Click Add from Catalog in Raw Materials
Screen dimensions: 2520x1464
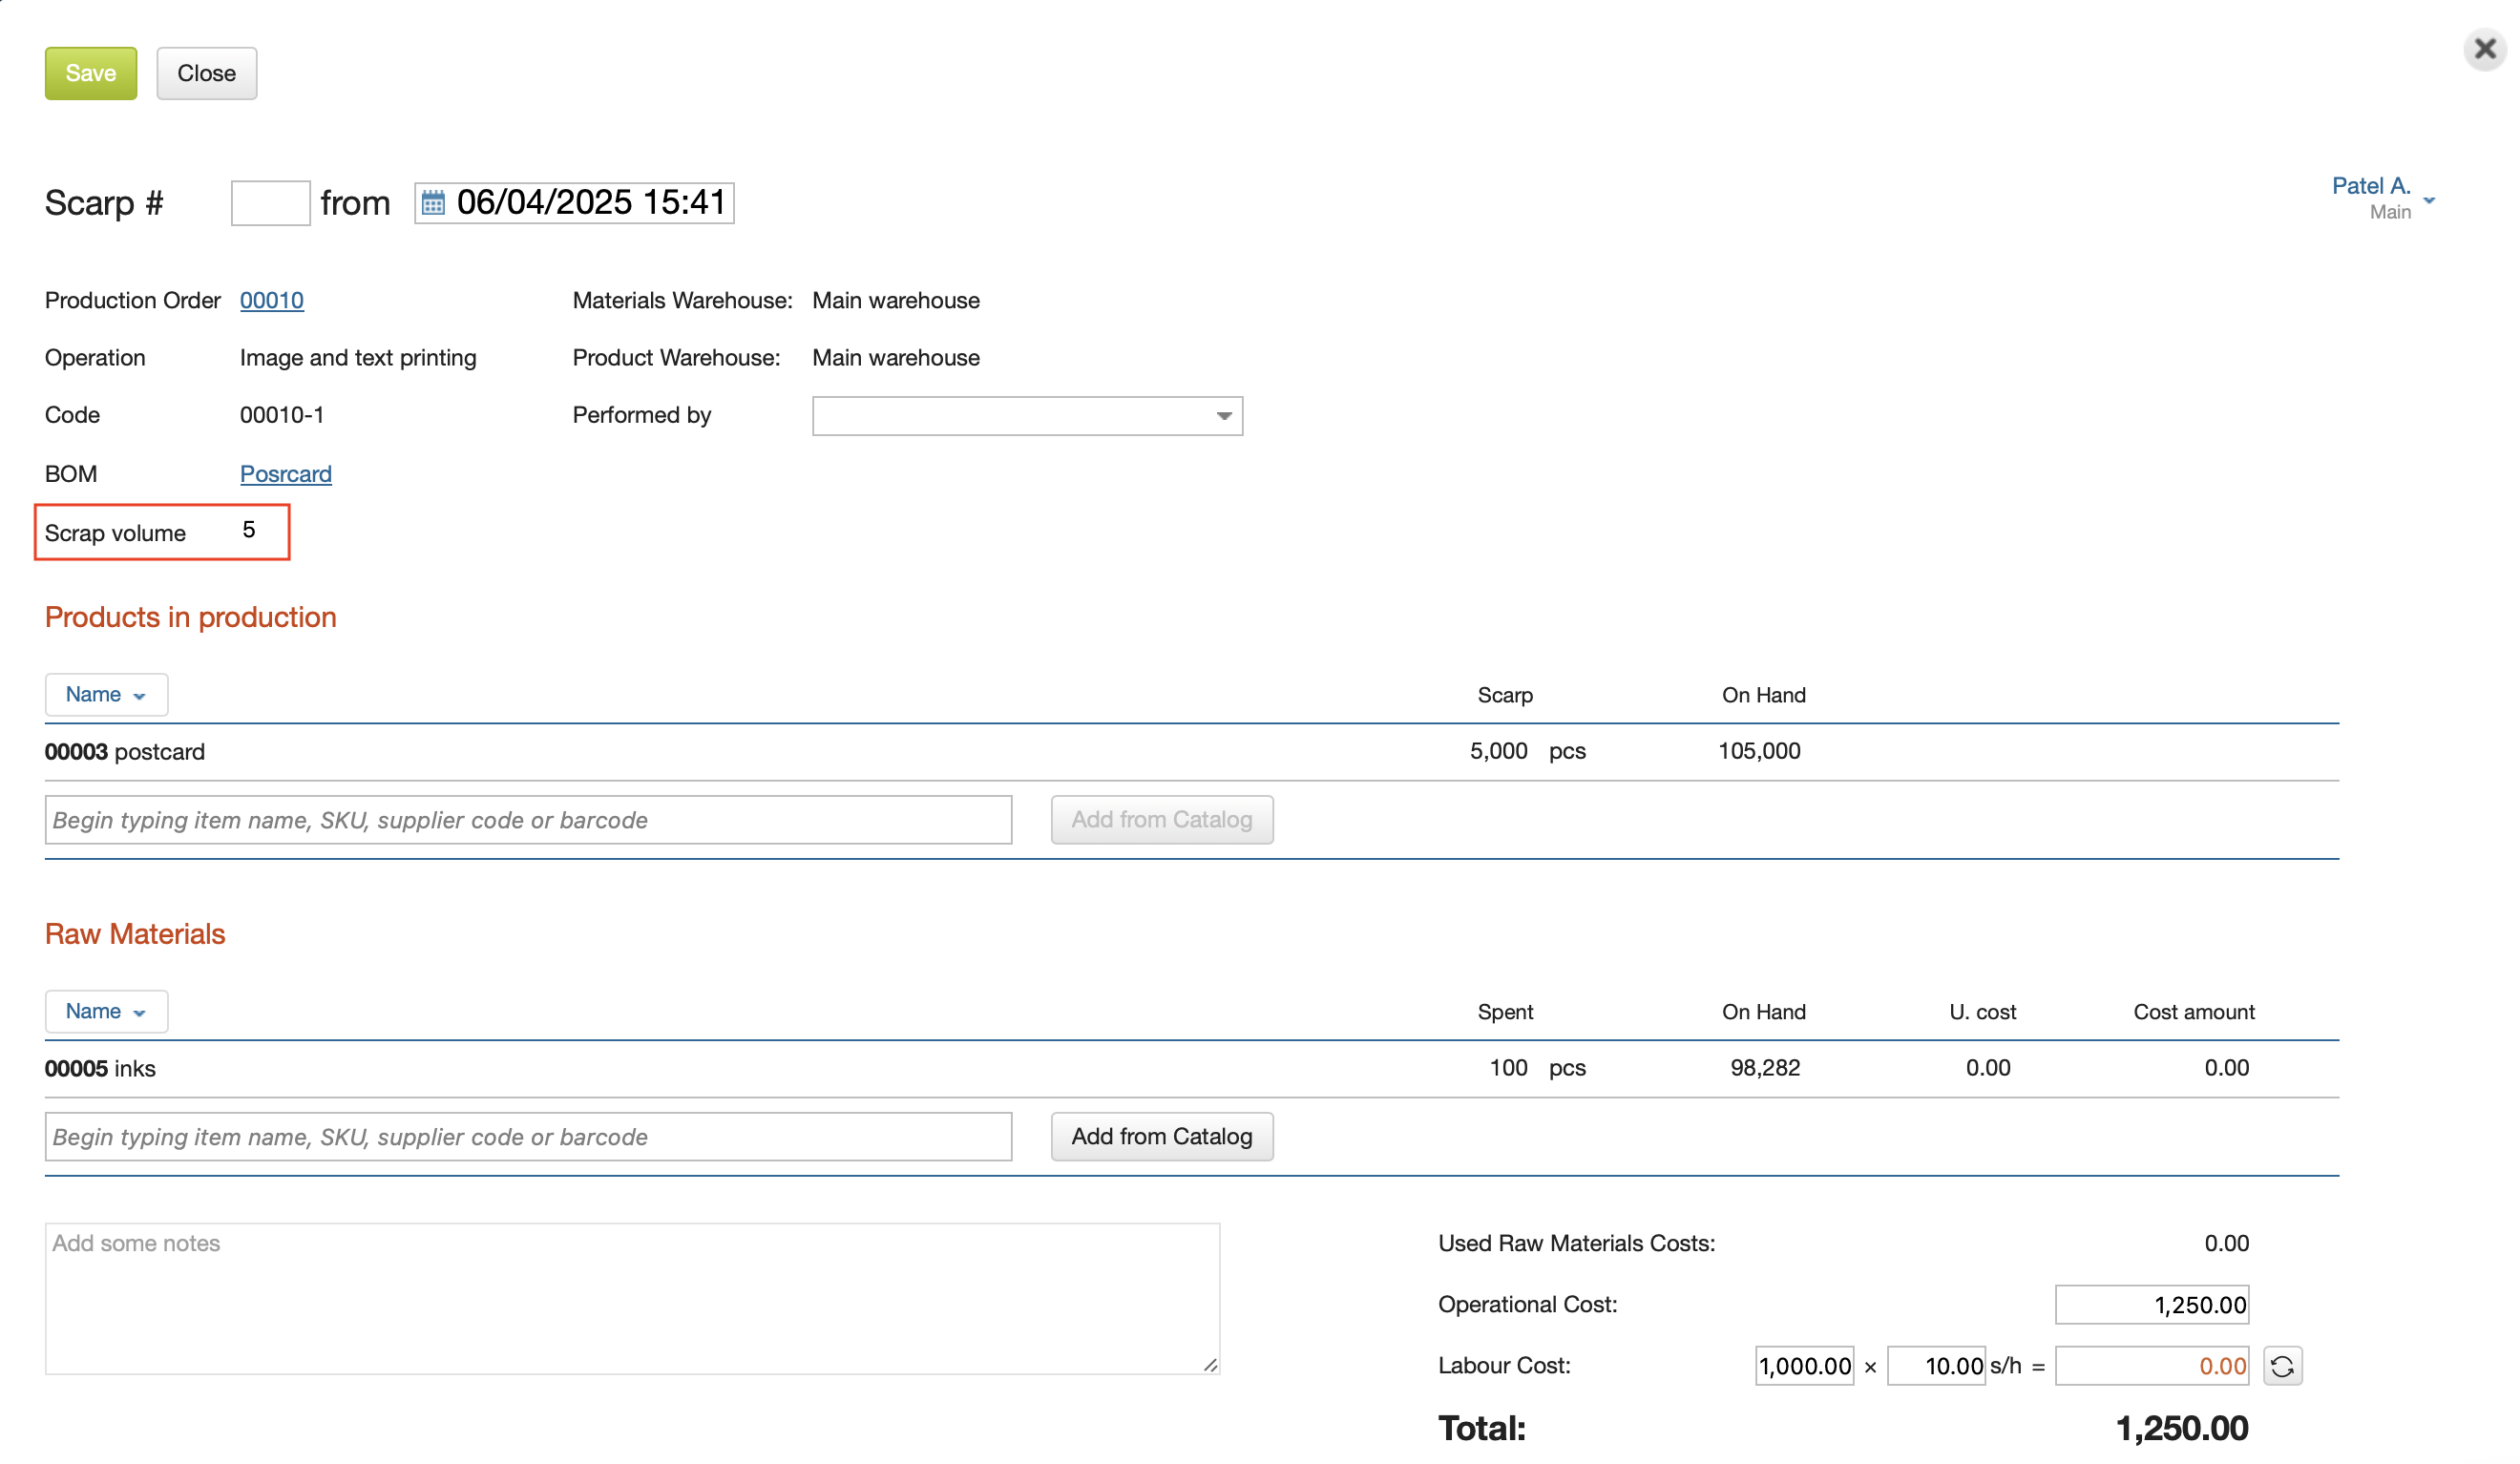pos(1161,1136)
